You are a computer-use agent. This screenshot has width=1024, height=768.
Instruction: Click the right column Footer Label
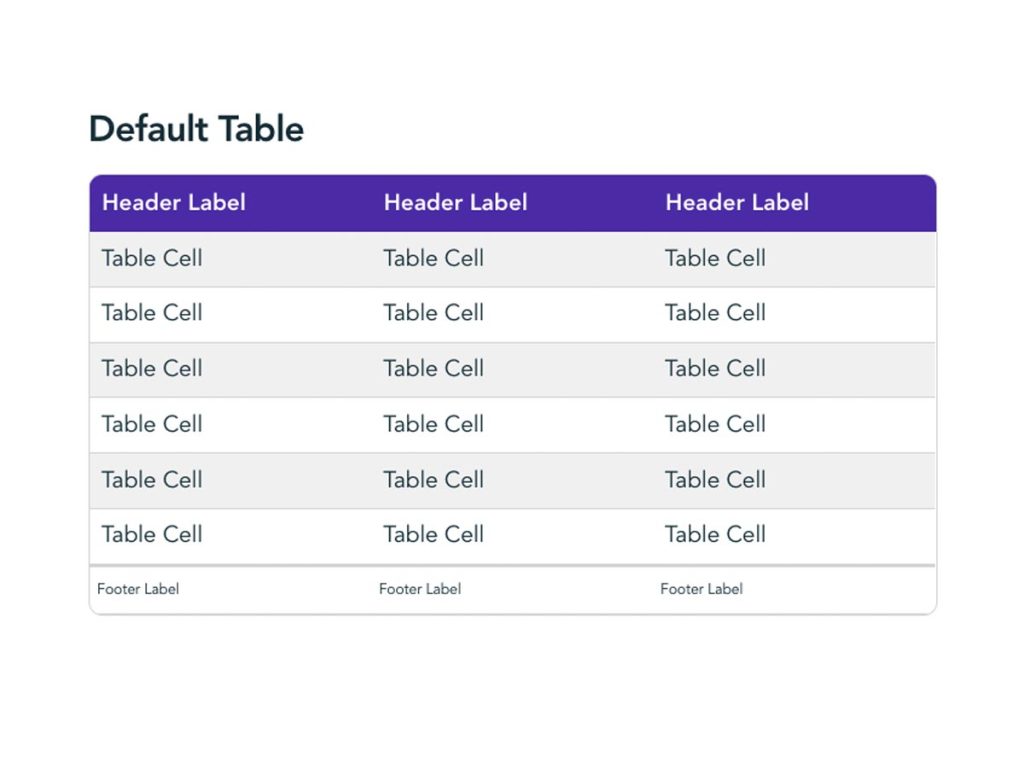701,589
